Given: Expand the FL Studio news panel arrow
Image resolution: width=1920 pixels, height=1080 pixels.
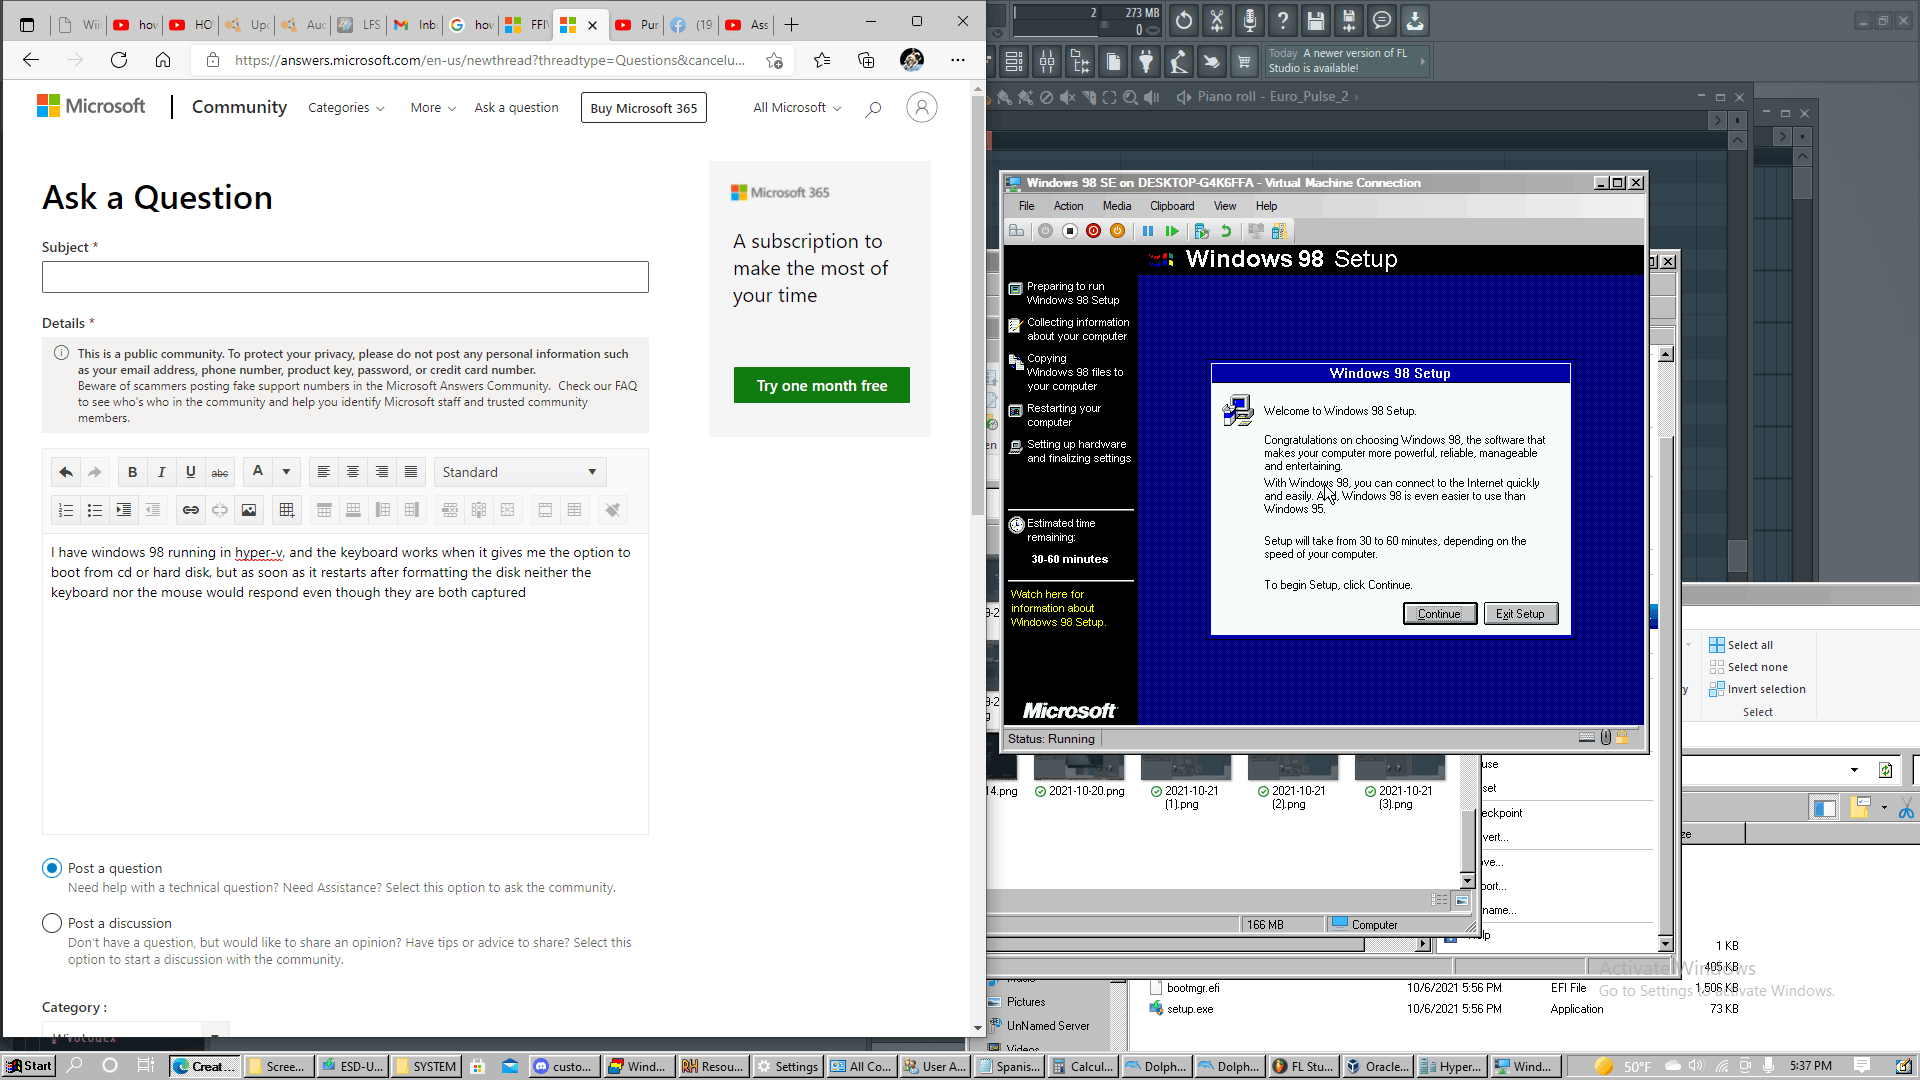Looking at the screenshot, I should (1422, 61).
